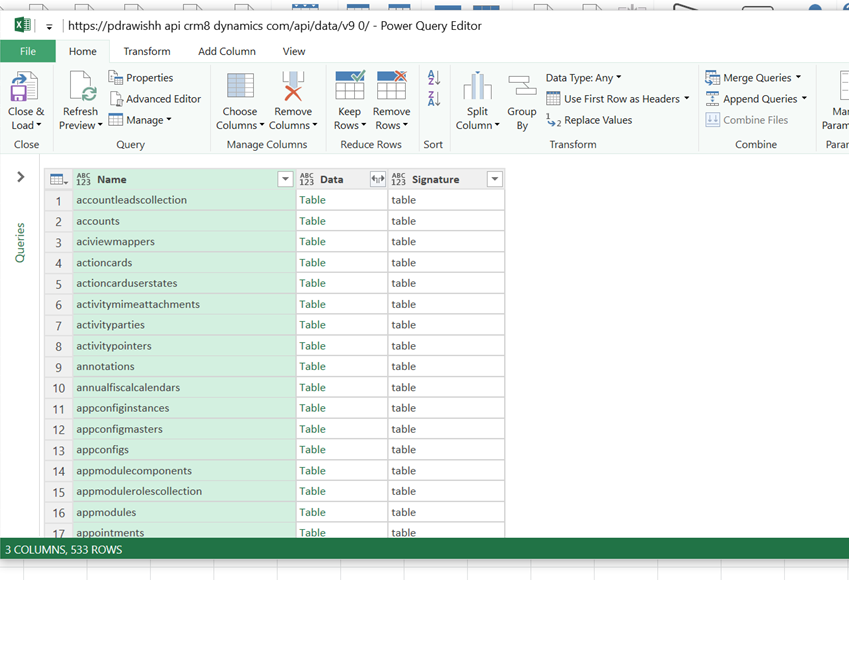Screen dimensions: 849x650
Task: Open the Signature column filter dropdown
Action: (x=494, y=180)
